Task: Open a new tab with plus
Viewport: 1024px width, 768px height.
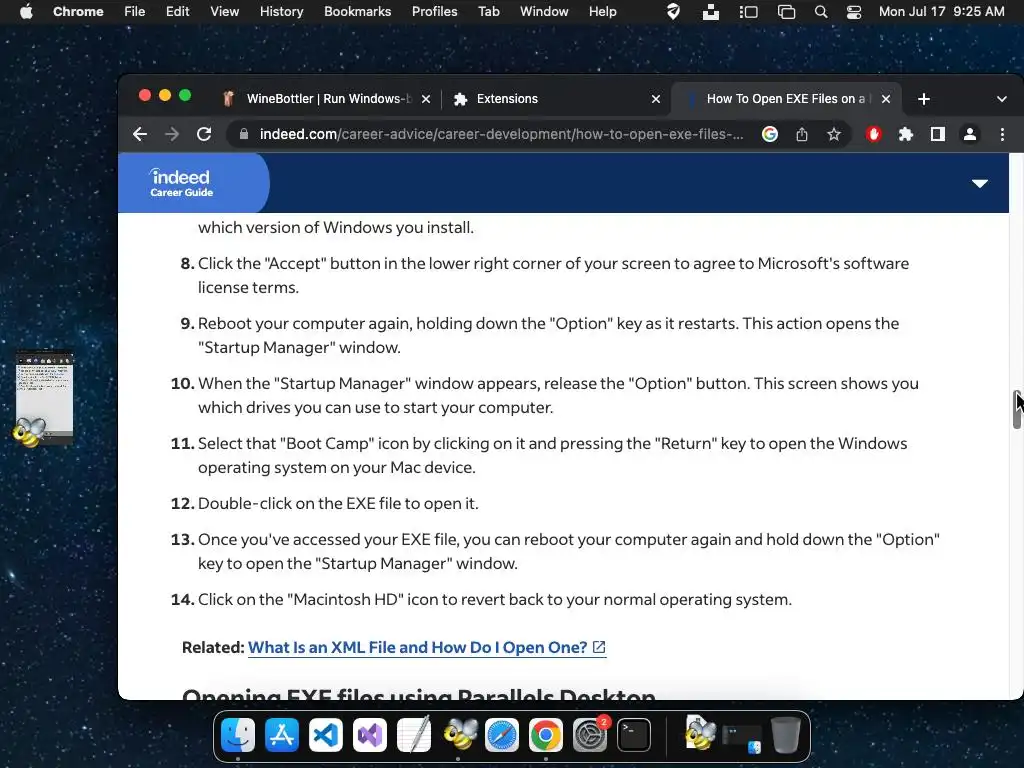Action: (923, 99)
